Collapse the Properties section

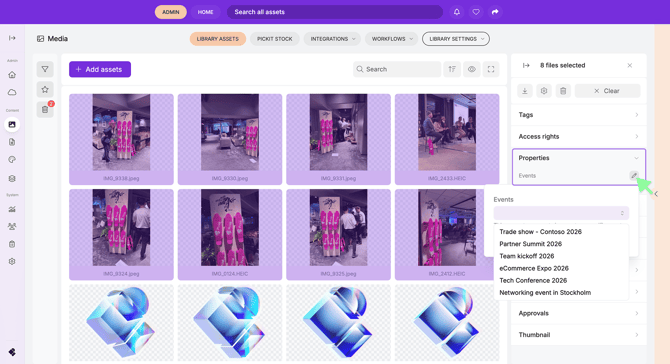pyautogui.click(x=579, y=158)
